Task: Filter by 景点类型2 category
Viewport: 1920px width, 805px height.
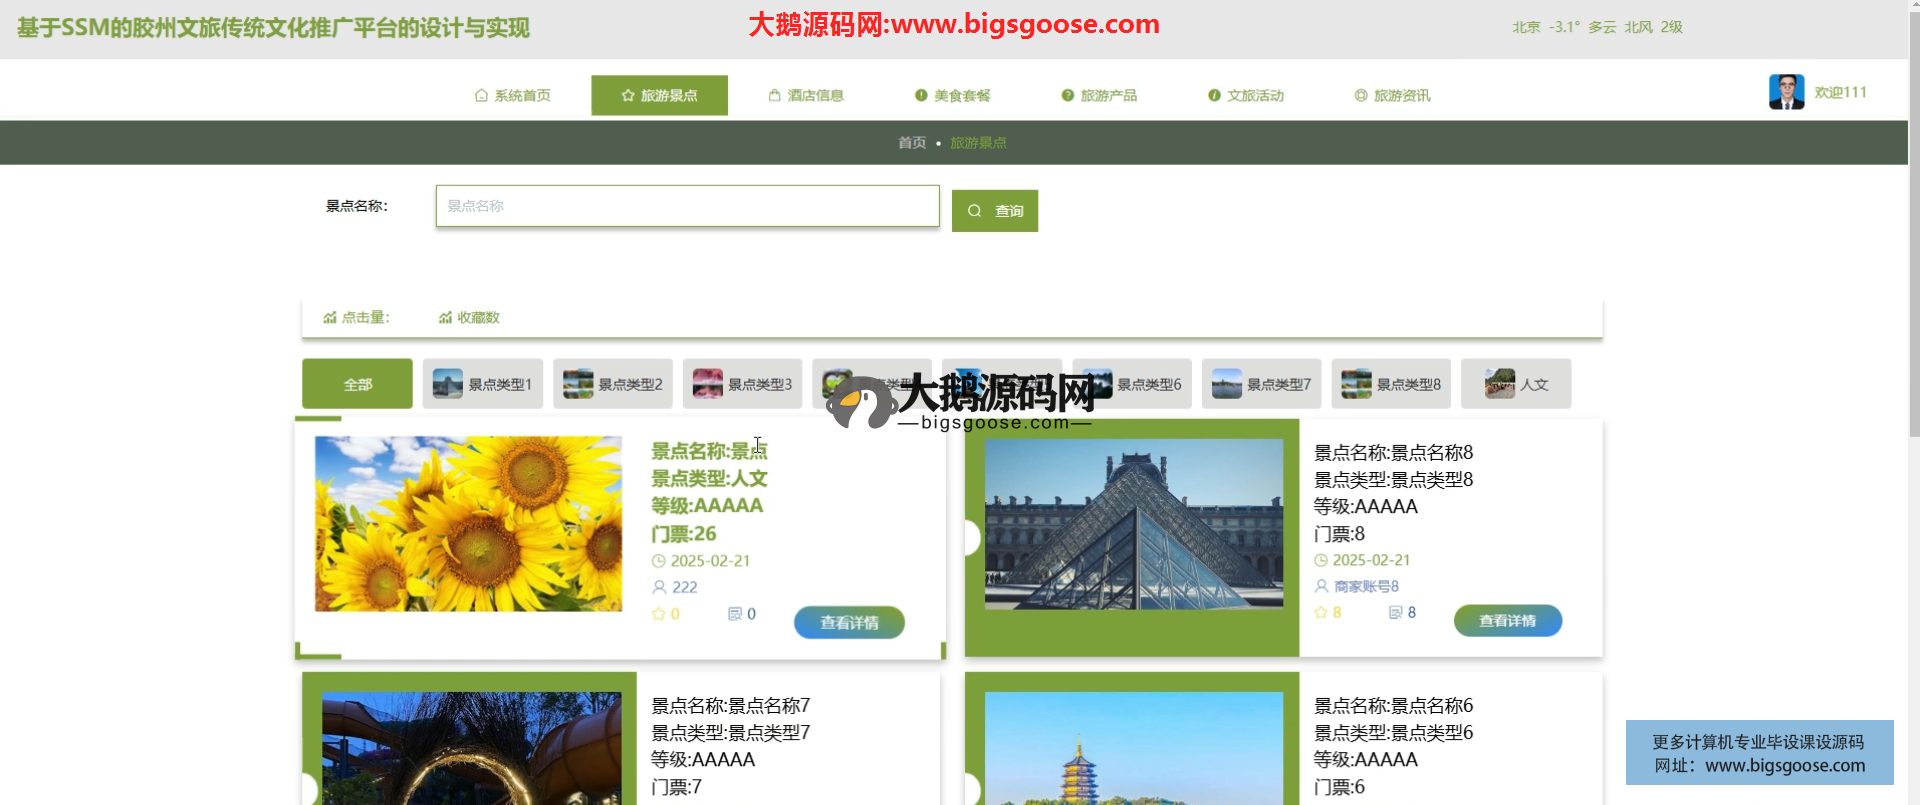Action: coord(613,384)
